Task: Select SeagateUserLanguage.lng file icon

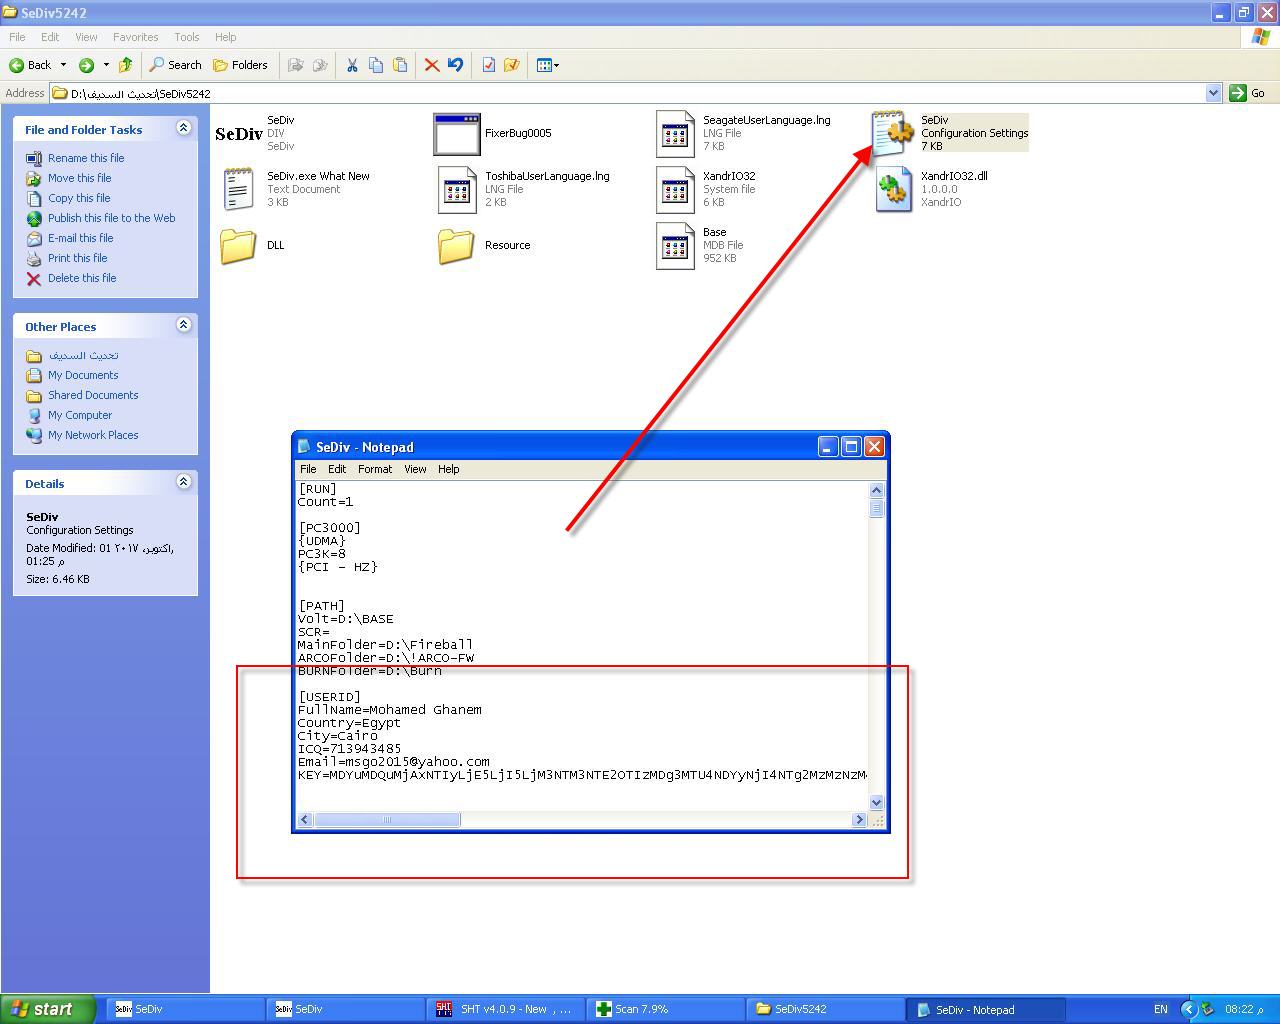Action: pos(675,134)
